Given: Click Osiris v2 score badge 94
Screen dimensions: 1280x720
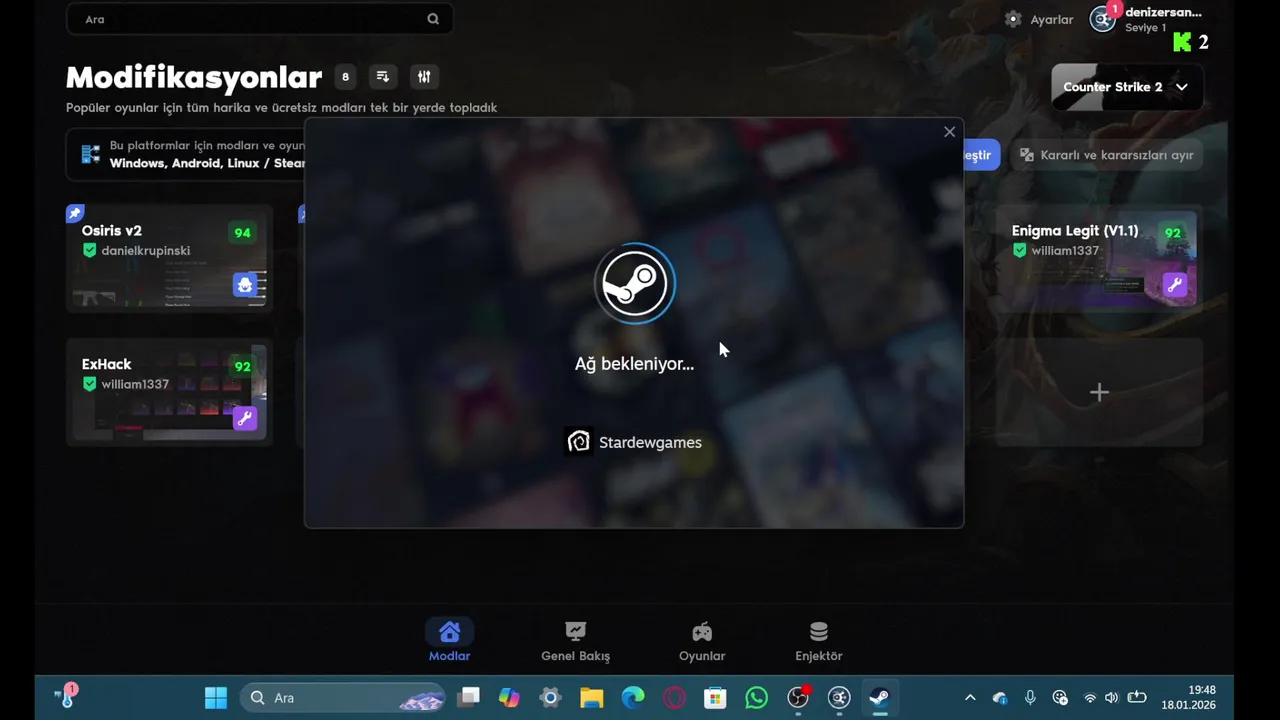Looking at the screenshot, I should [242, 233].
